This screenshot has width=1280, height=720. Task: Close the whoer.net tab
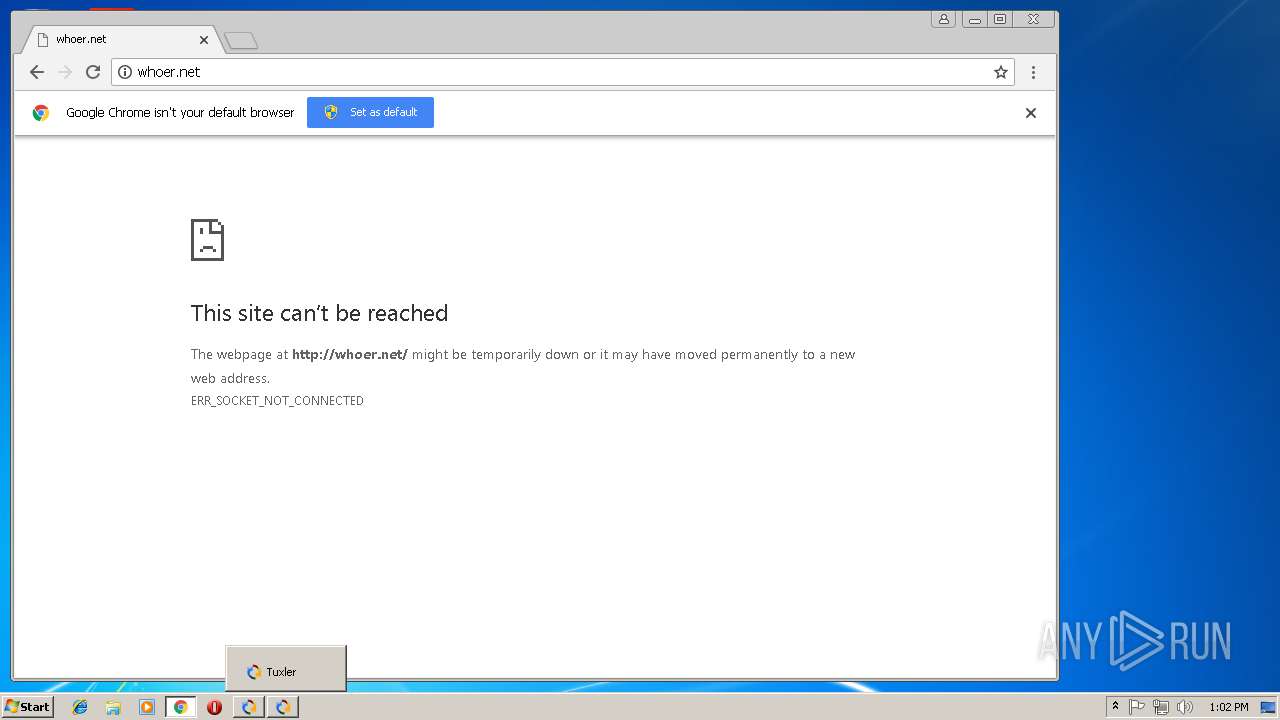pos(204,40)
